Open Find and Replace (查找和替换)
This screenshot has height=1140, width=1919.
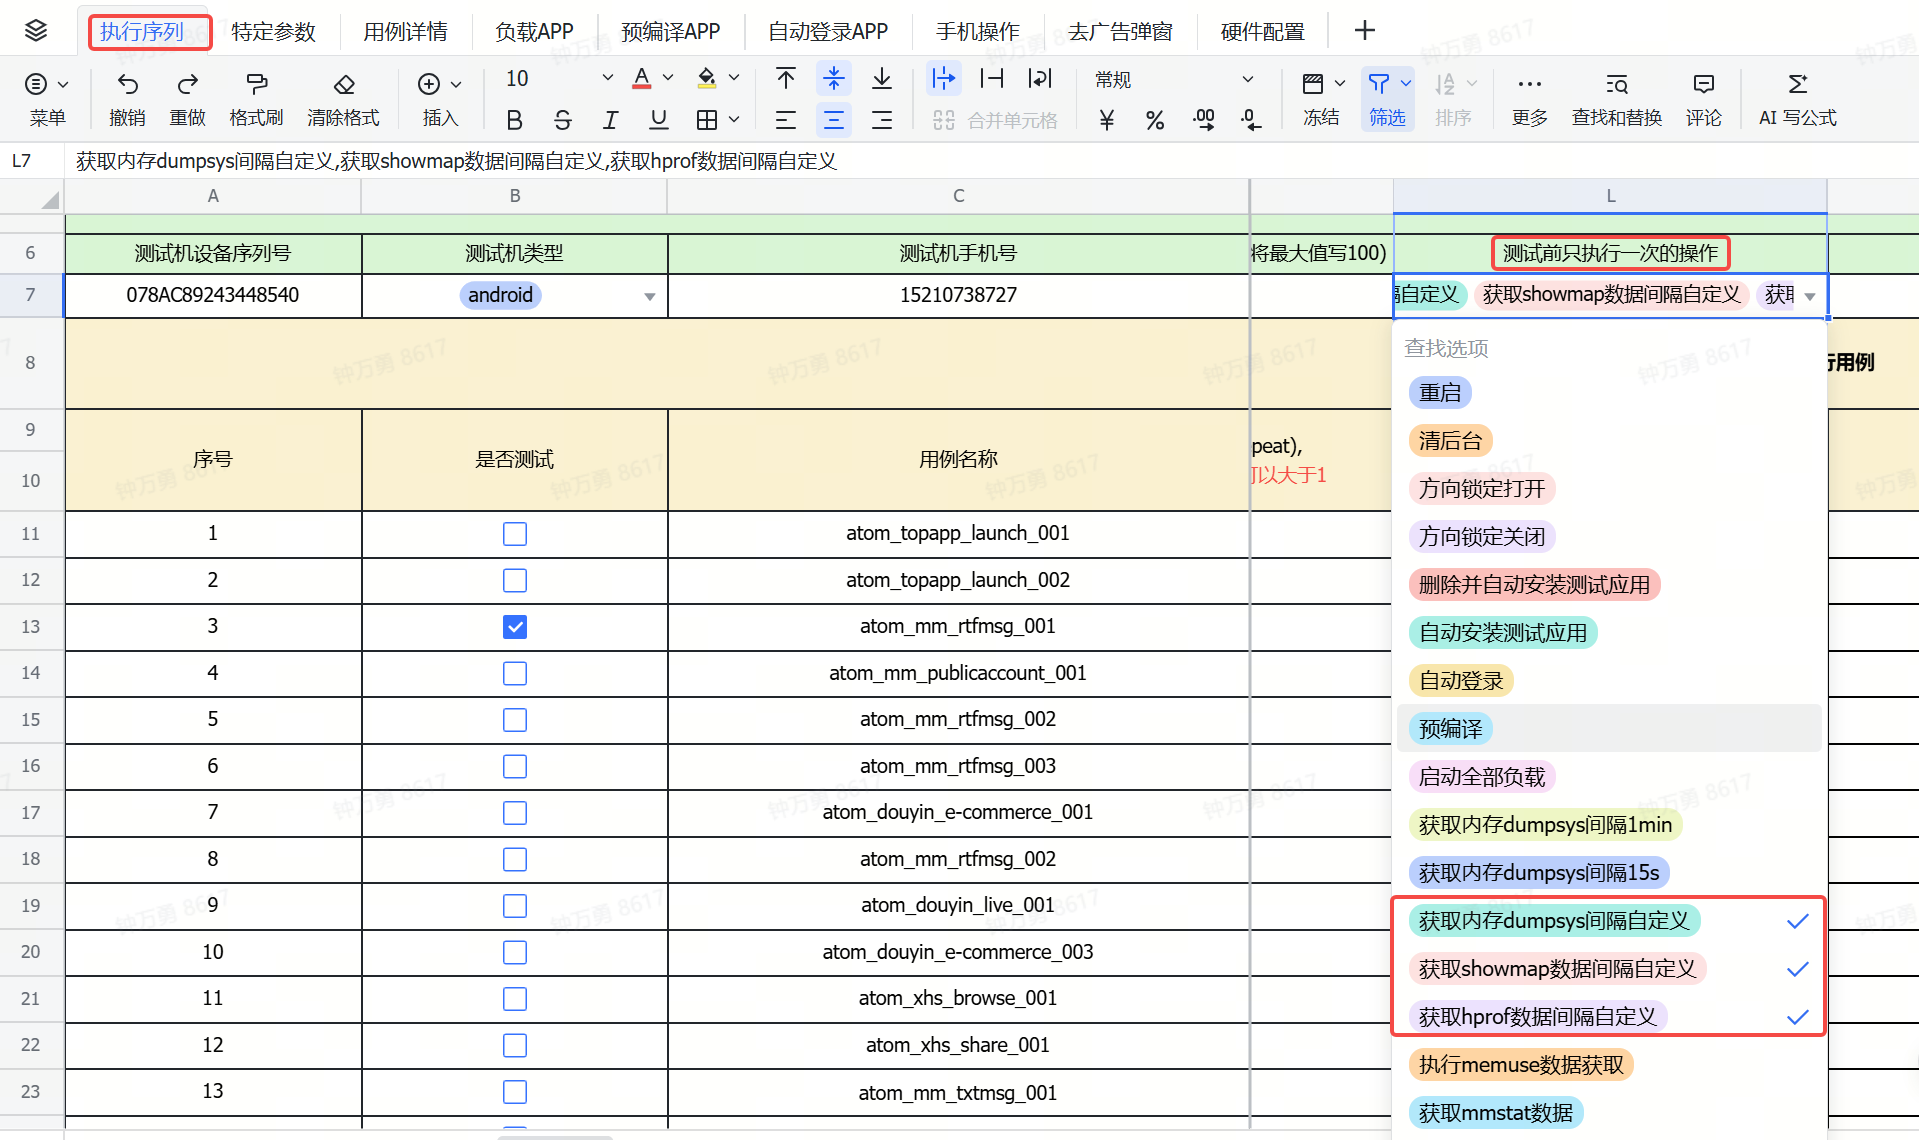click(x=1616, y=98)
